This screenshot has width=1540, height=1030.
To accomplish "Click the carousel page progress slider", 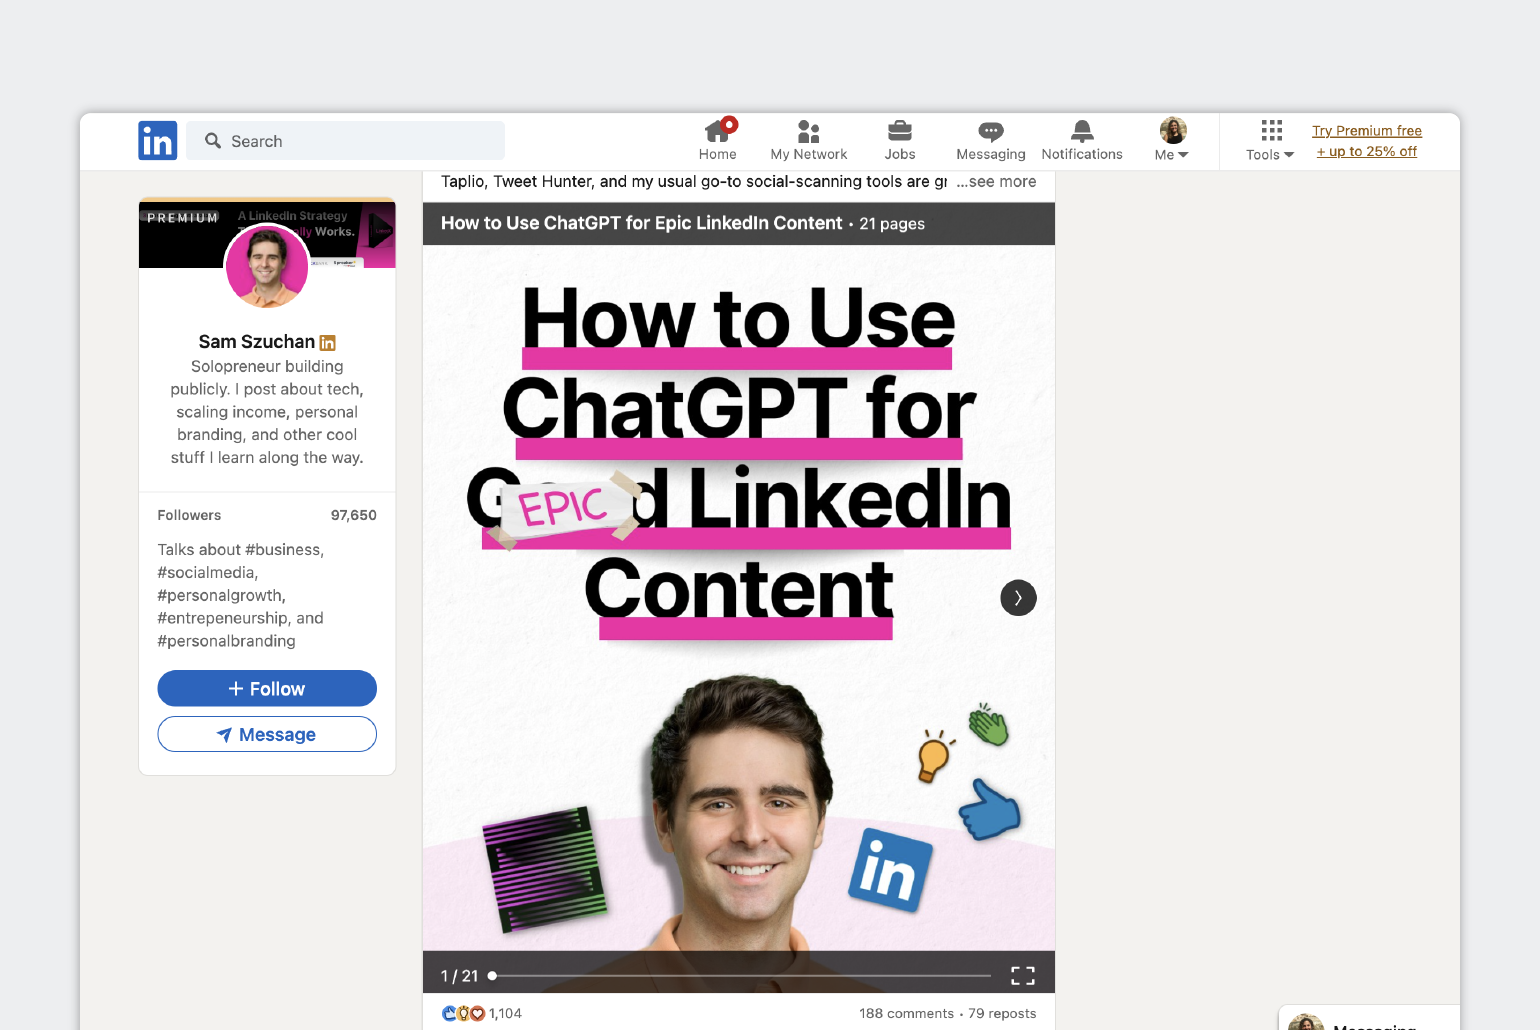I will click(x=740, y=975).
